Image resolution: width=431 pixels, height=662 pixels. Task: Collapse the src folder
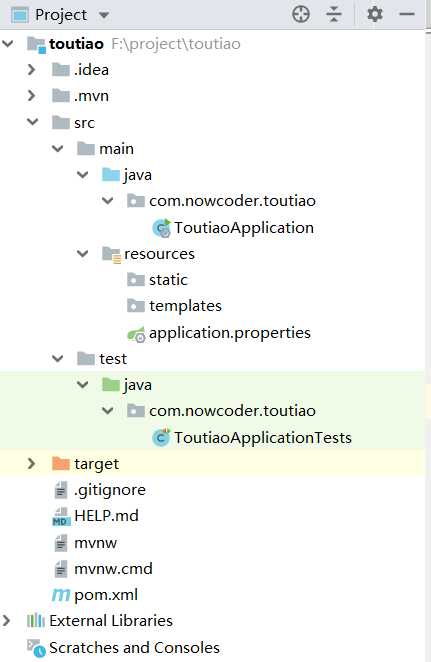coord(33,122)
